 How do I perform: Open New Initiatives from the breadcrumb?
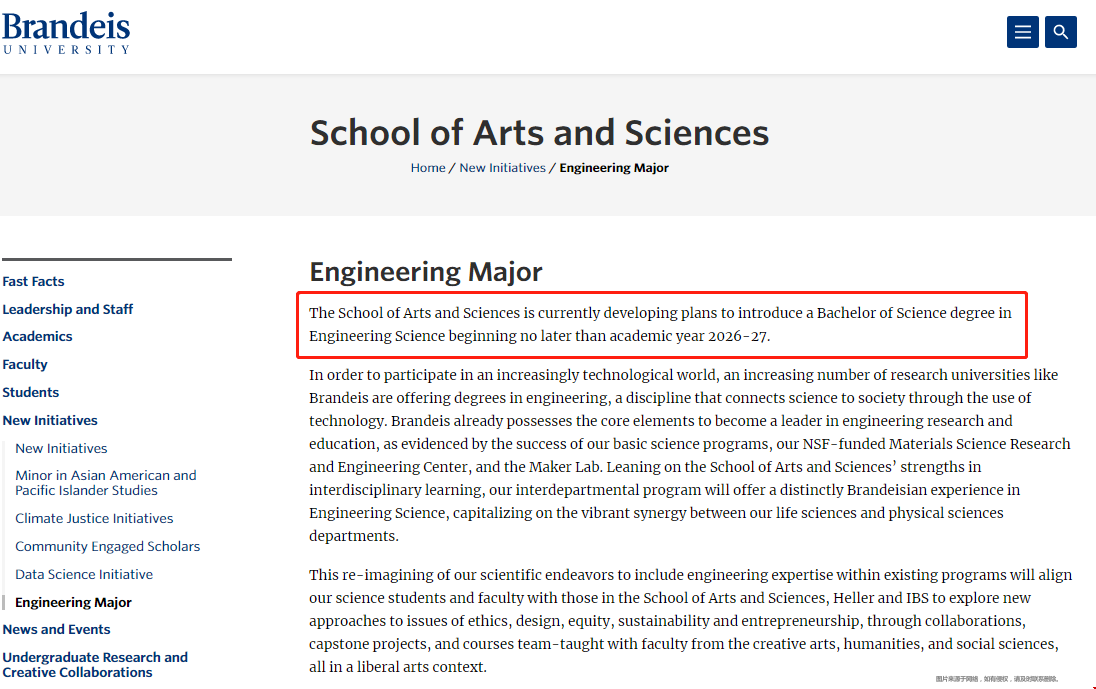click(x=502, y=167)
